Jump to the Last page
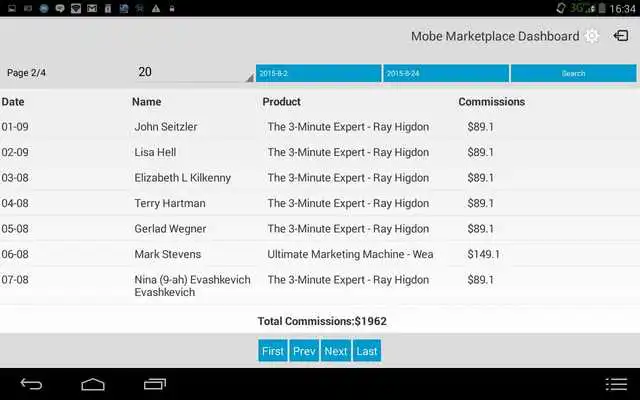This screenshot has height=400, width=640. (367, 351)
